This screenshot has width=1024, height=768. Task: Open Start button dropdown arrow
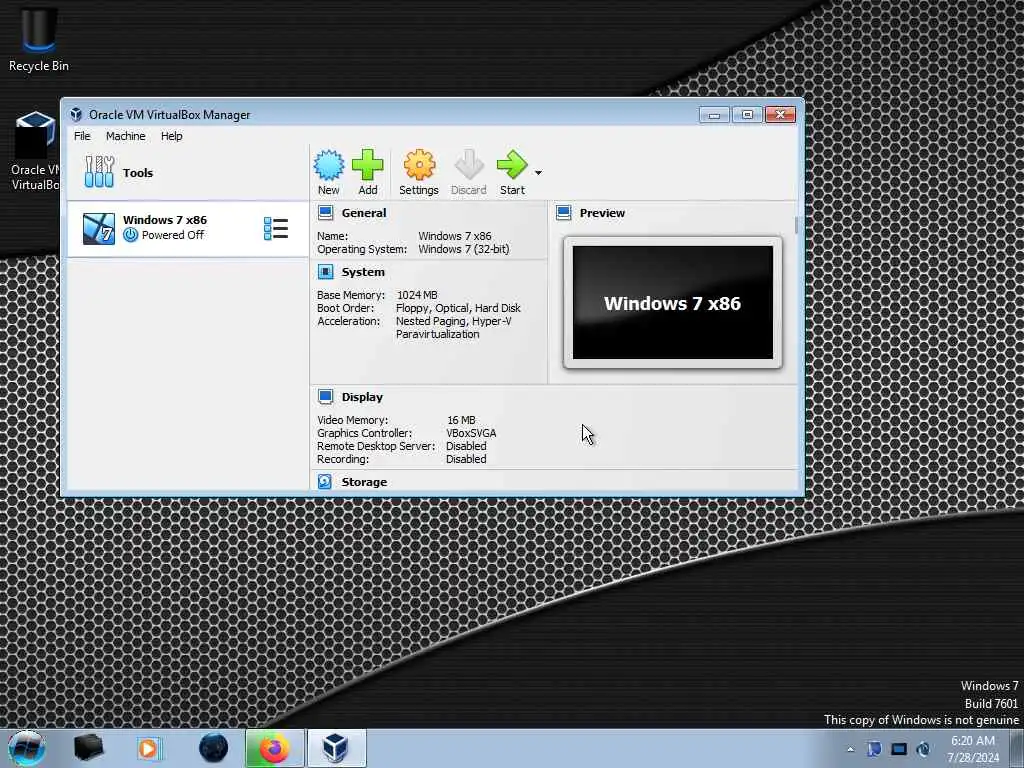pyautogui.click(x=538, y=173)
